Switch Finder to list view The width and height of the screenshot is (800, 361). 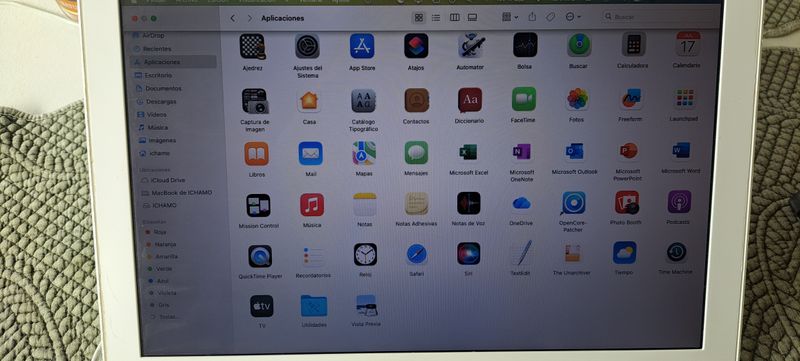point(436,18)
